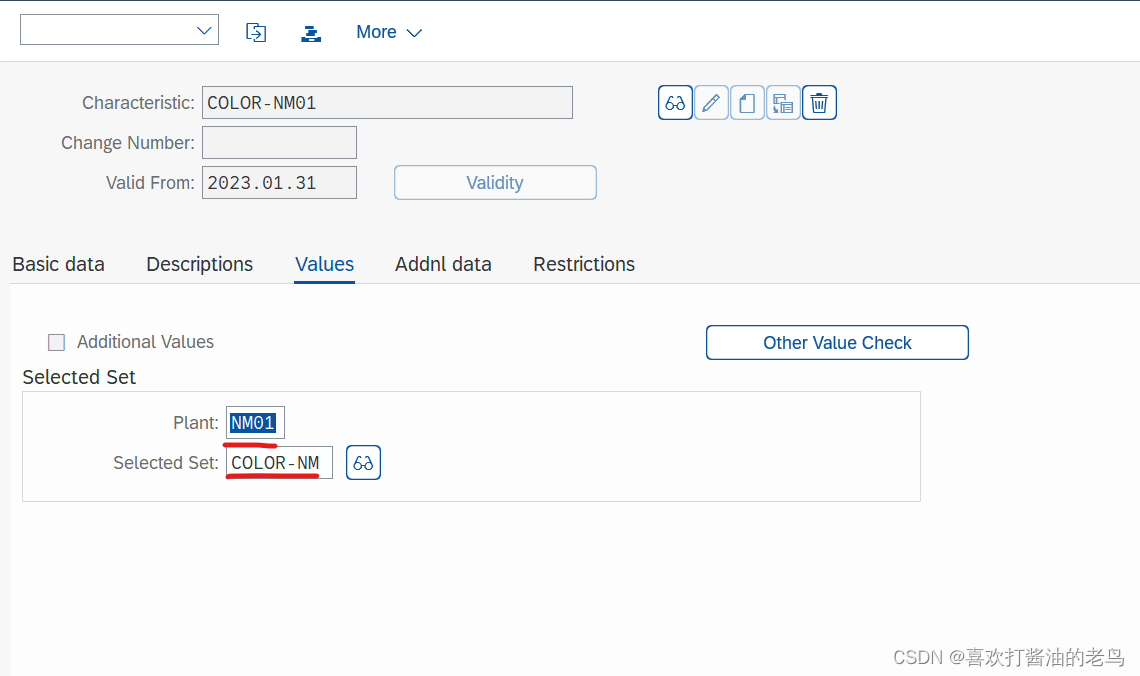
Task: Click the glasses icon beside the Selected Set field
Action: pos(363,462)
